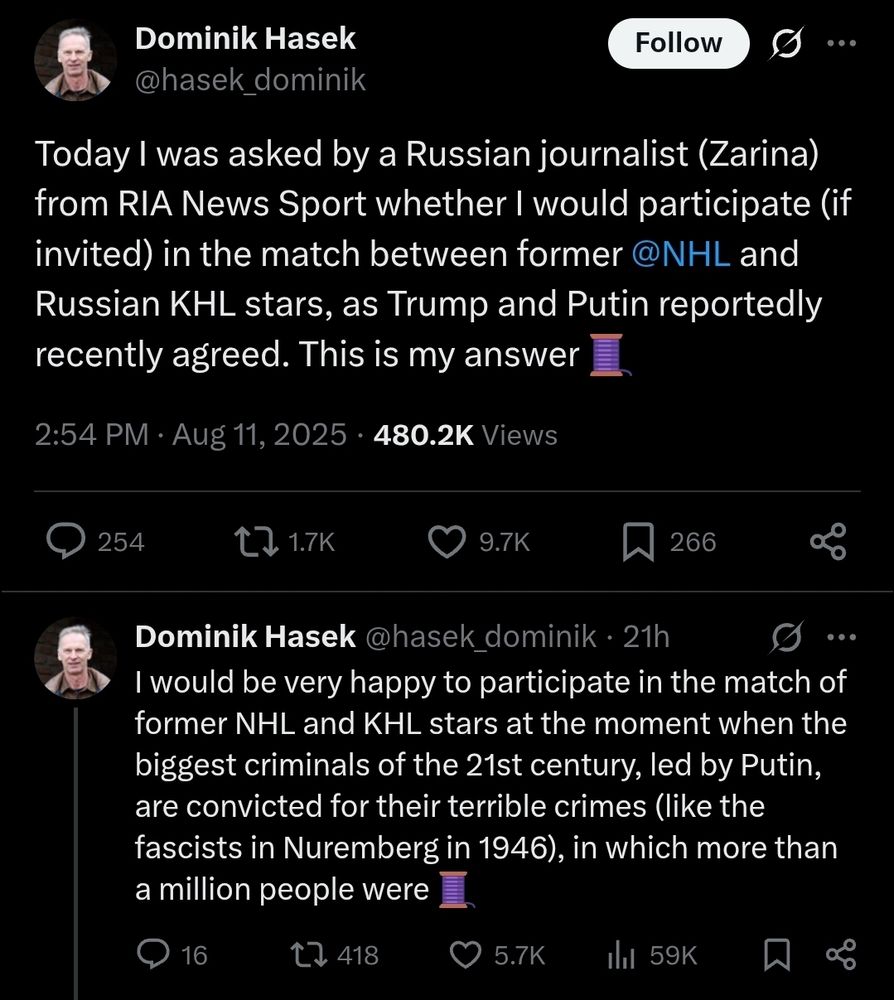Like the thread reply tweet
The width and height of the screenshot is (894, 1000).
(x=466, y=955)
